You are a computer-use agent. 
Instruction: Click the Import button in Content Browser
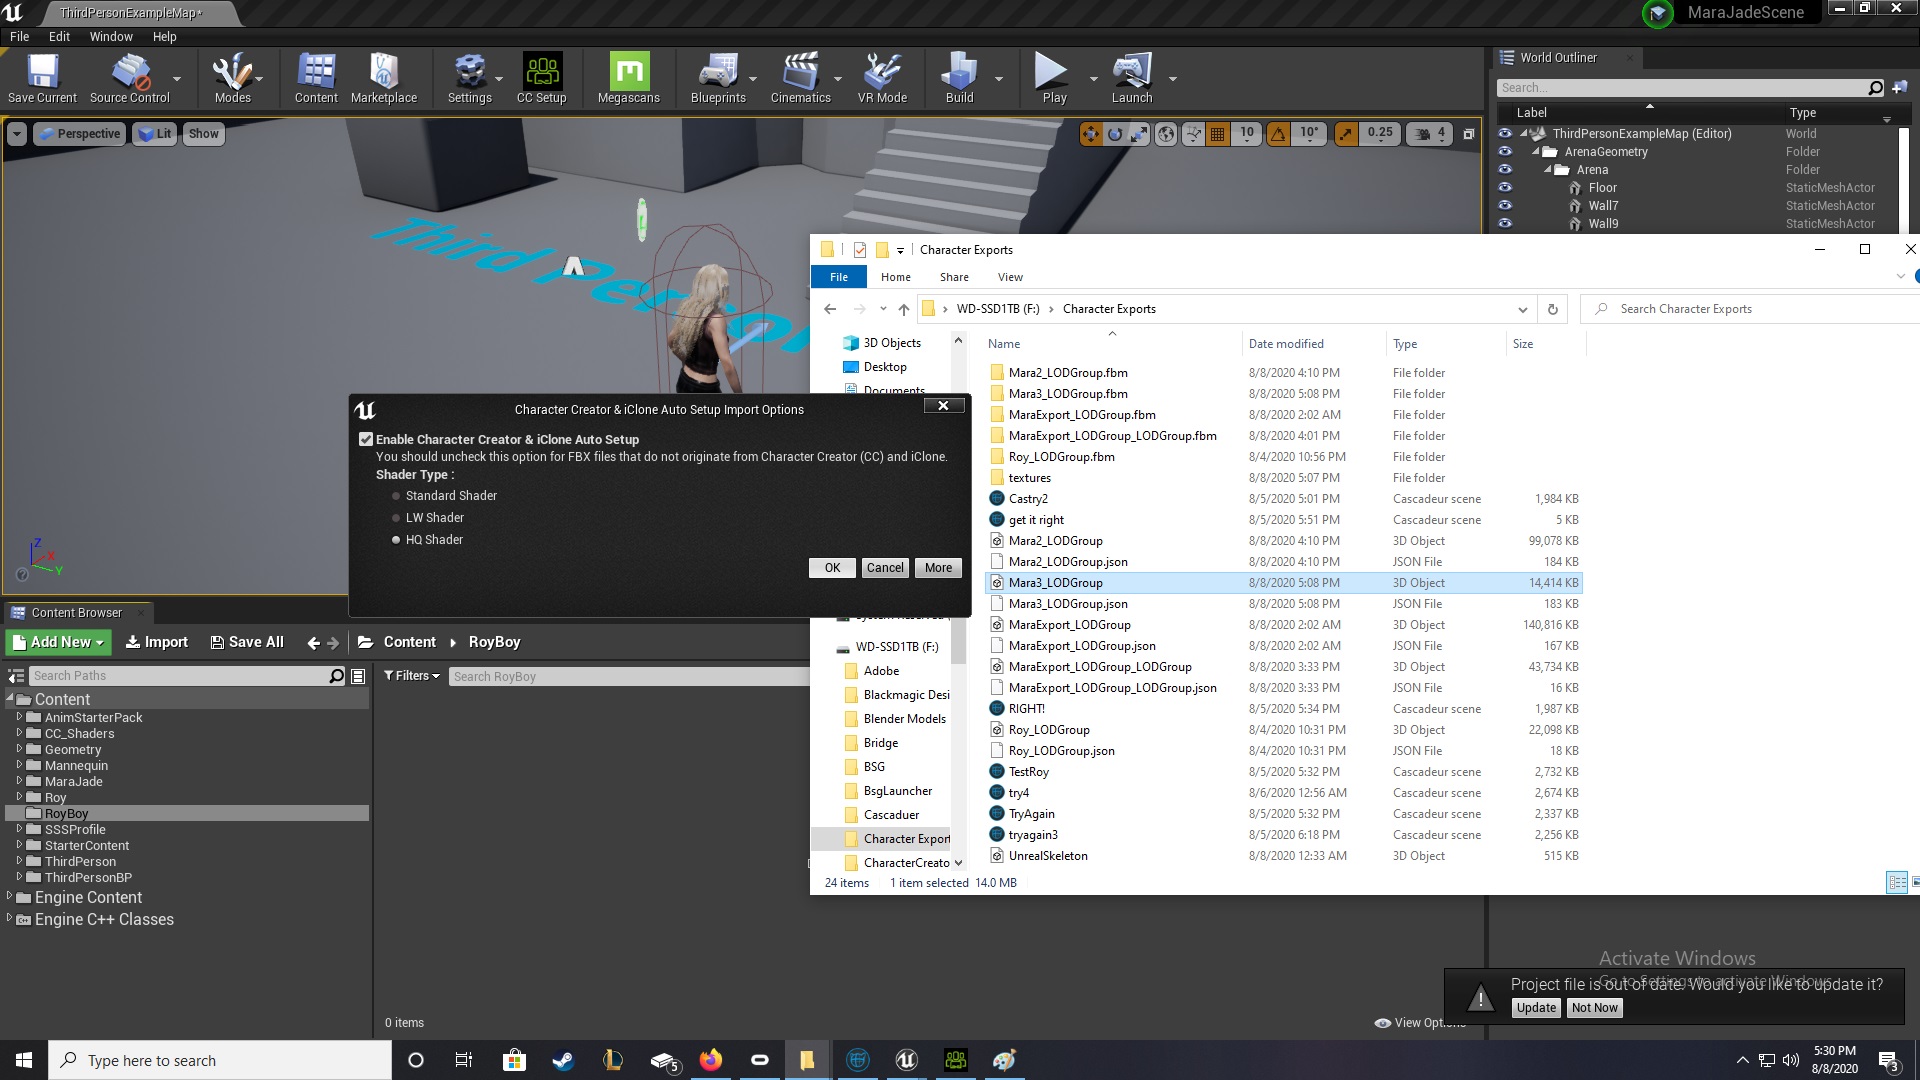(157, 642)
